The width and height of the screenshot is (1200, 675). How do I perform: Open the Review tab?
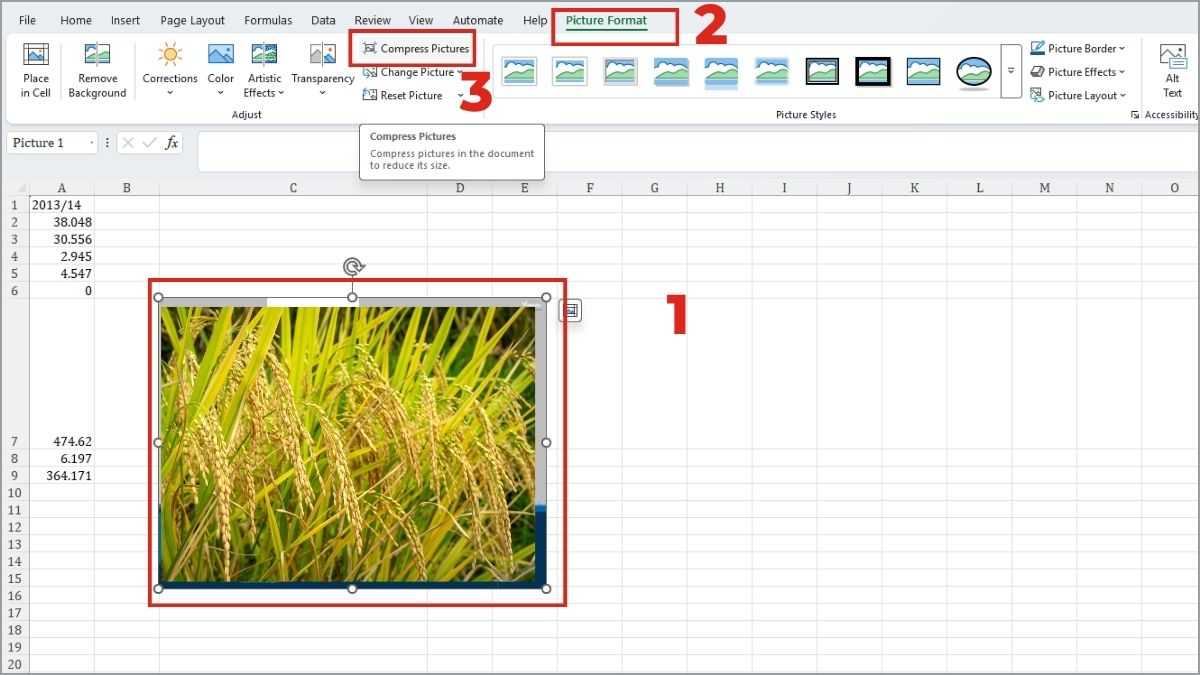[x=373, y=20]
